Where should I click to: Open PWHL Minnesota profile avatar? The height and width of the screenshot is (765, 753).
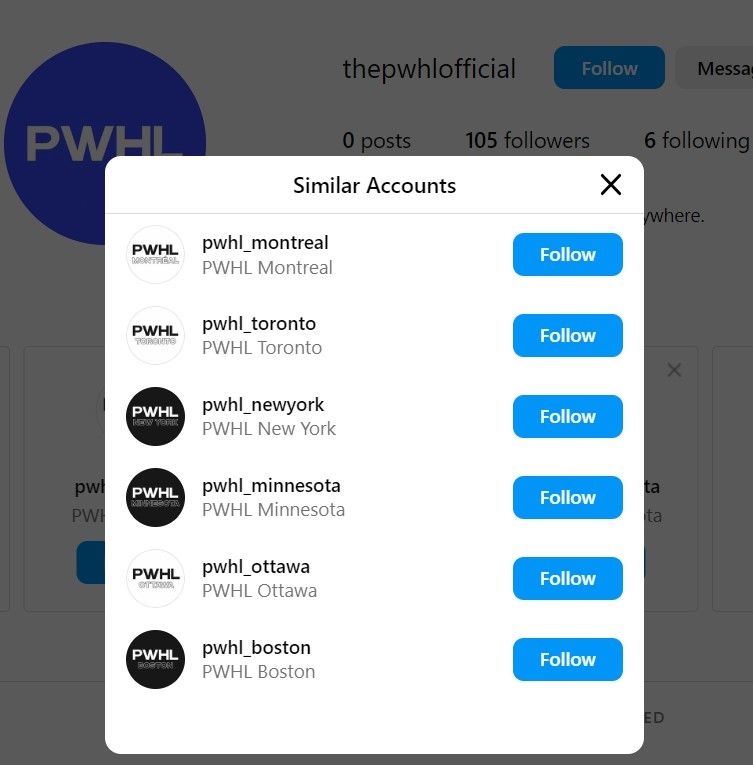pos(155,498)
